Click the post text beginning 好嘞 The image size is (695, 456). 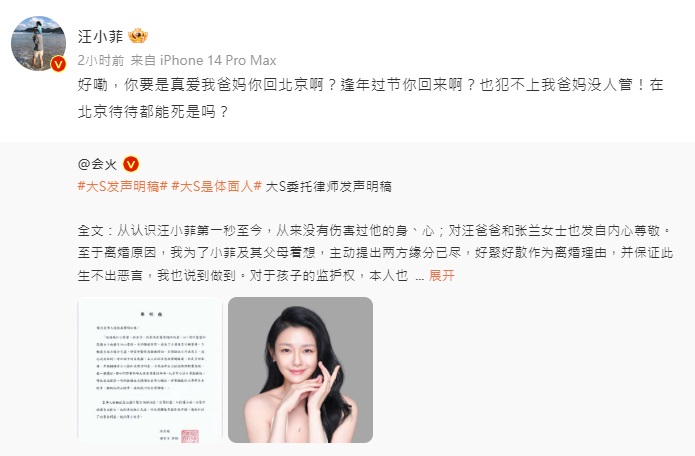(x=371, y=98)
